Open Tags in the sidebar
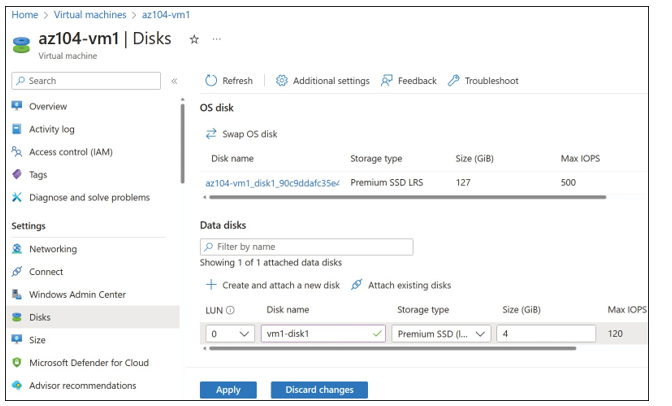Image resolution: width=672 pixels, height=406 pixels. click(38, 174)
